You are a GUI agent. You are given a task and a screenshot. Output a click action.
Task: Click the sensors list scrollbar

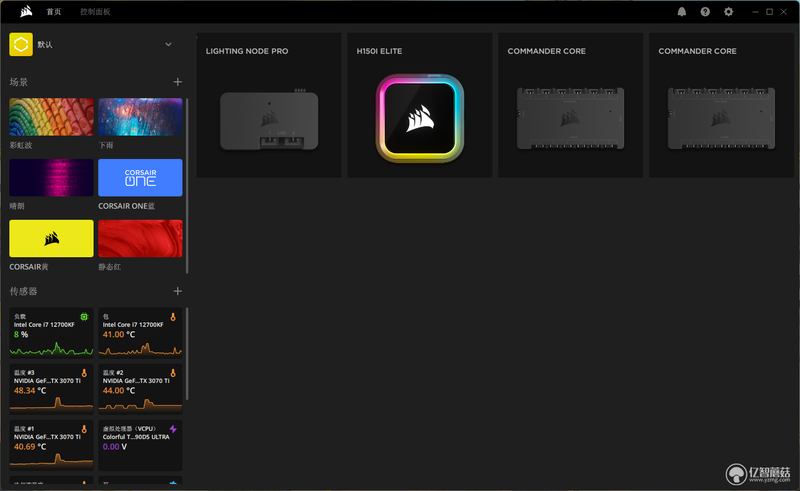(x=187, y=354)
